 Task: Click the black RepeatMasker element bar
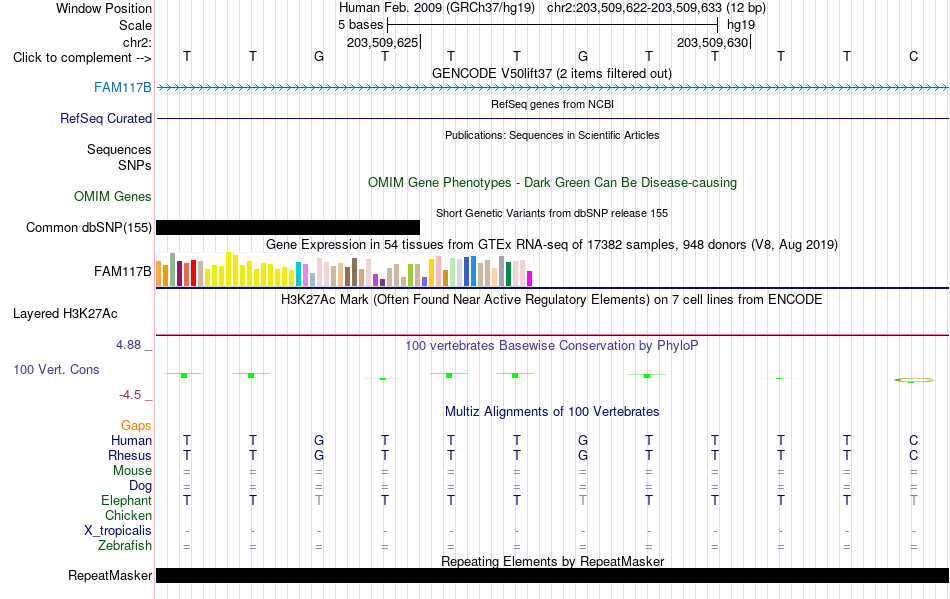(552, 575)
